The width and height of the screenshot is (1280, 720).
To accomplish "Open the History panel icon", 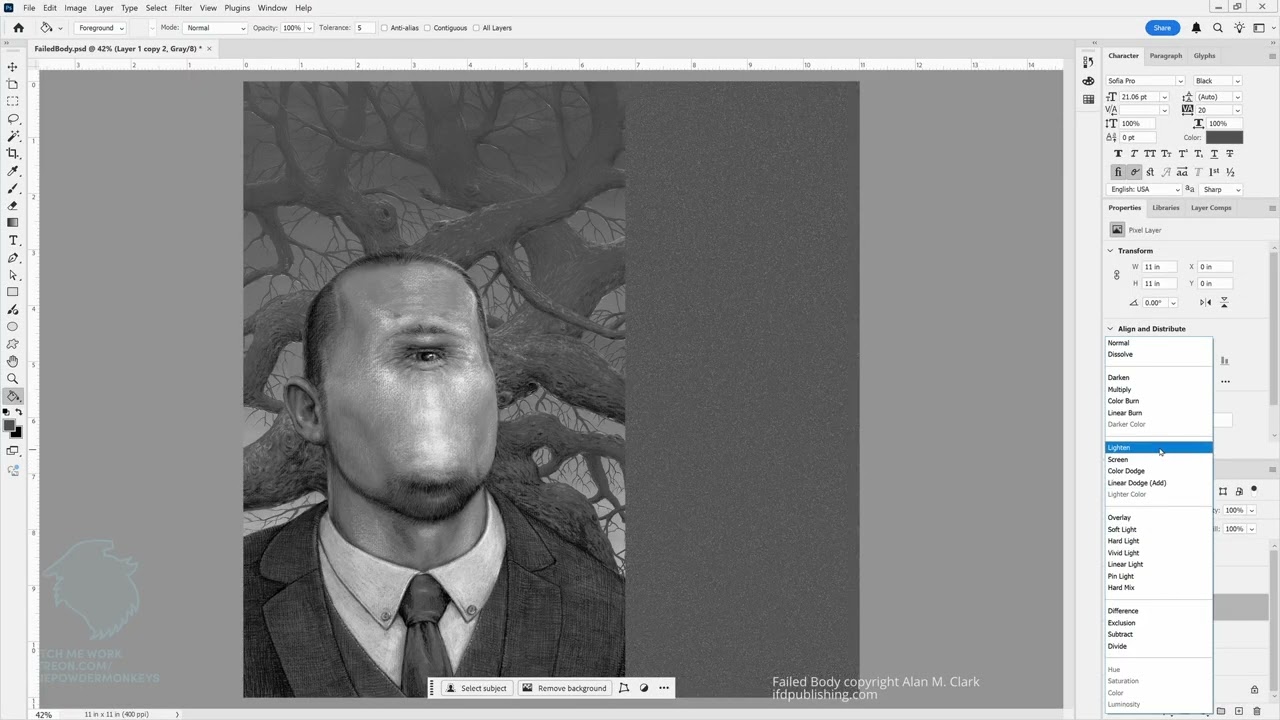I will 1088,62.
